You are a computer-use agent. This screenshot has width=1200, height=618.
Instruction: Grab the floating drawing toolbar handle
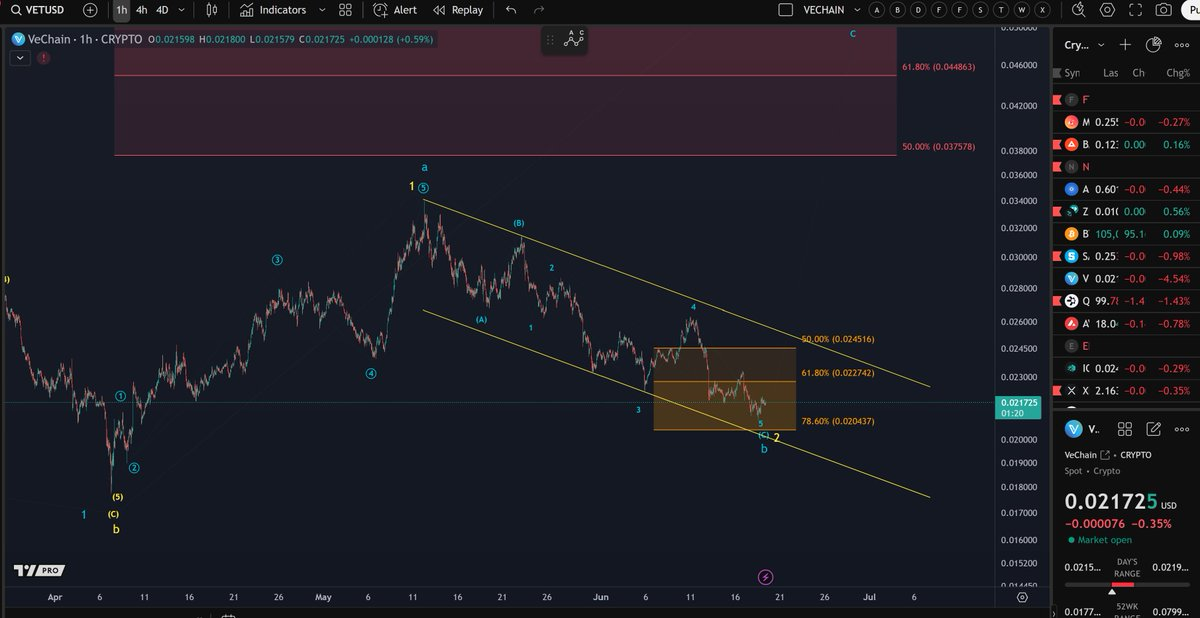click(552, 40)
